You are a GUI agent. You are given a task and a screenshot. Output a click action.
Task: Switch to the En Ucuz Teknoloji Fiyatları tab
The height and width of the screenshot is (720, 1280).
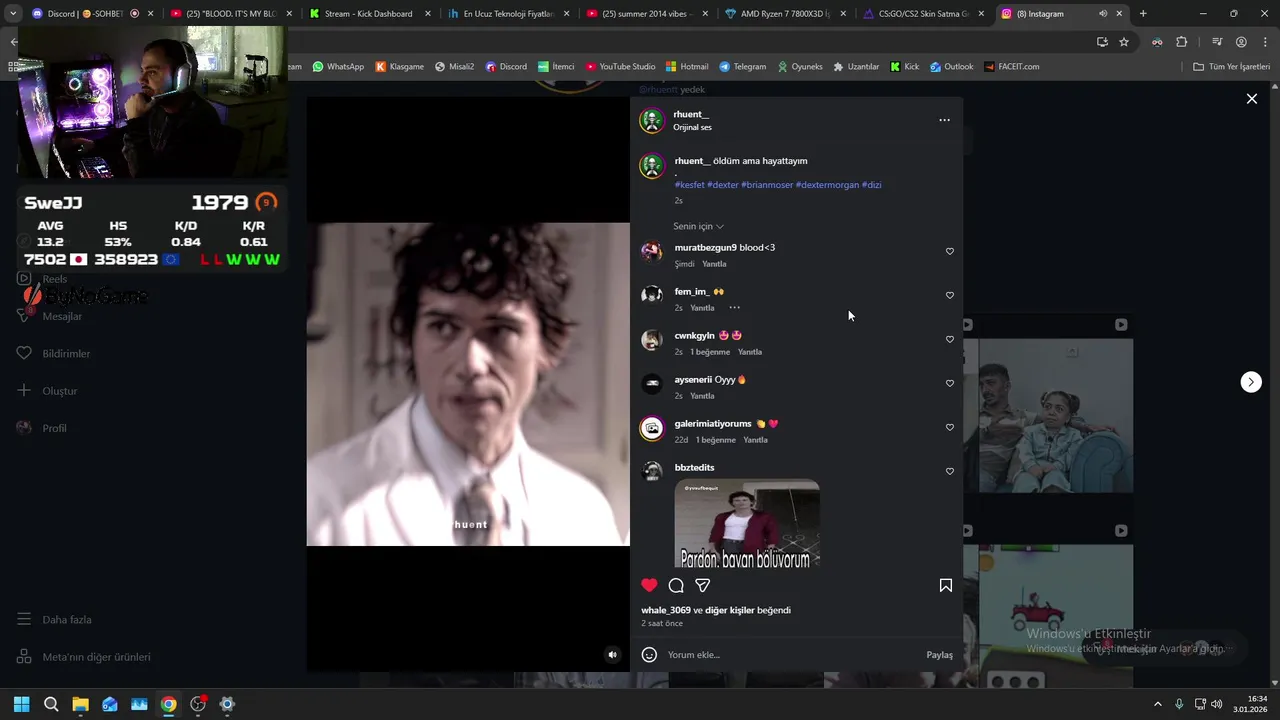(x=507, y=14)
